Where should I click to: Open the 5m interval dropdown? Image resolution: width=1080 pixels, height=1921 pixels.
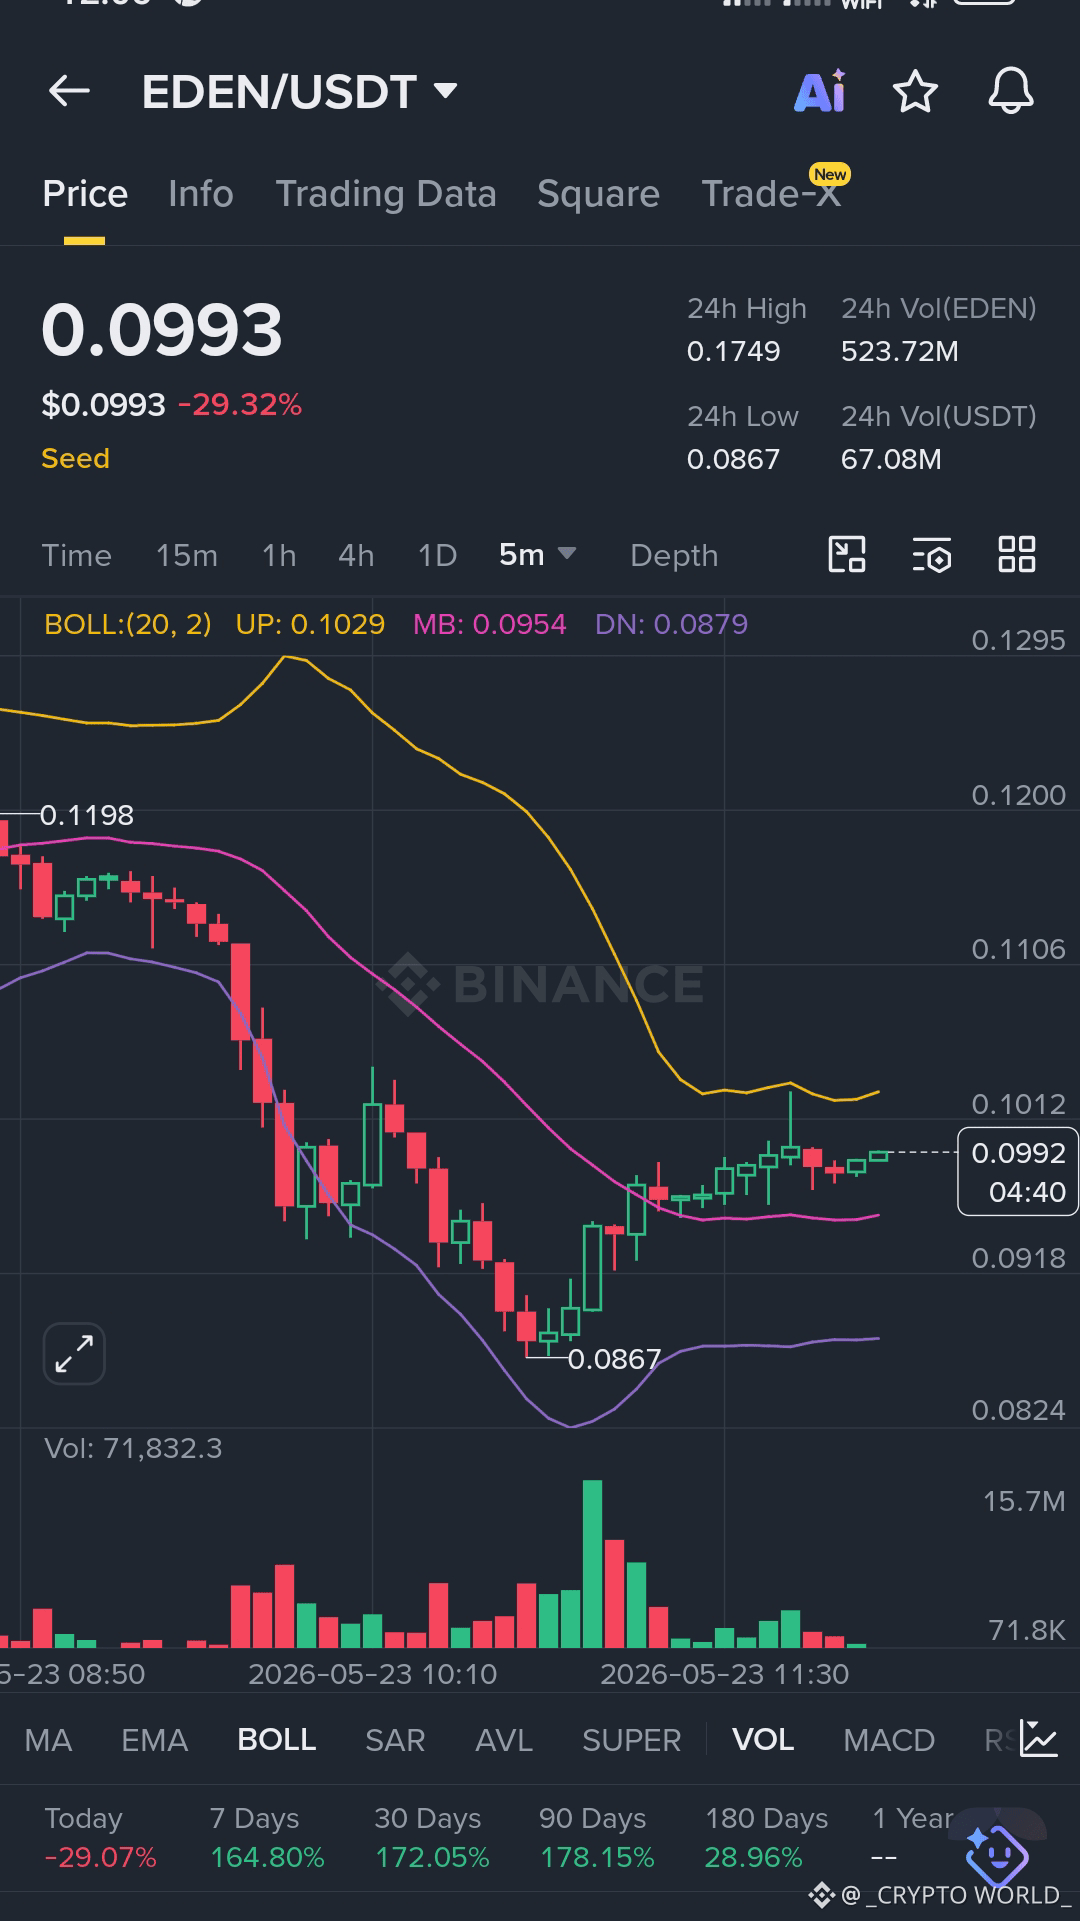coord(538,554)
